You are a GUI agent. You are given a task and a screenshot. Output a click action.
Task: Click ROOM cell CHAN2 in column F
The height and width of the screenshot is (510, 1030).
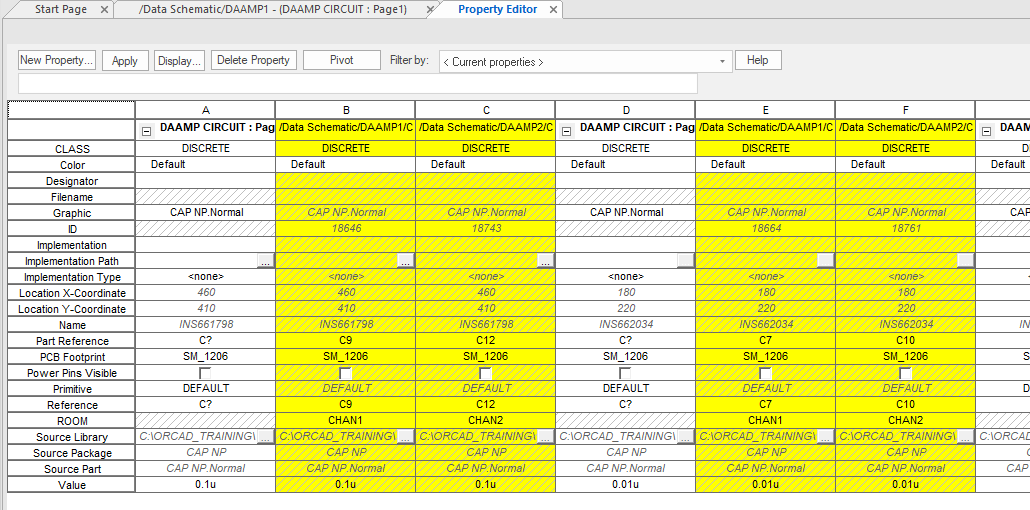click(905, 421)
